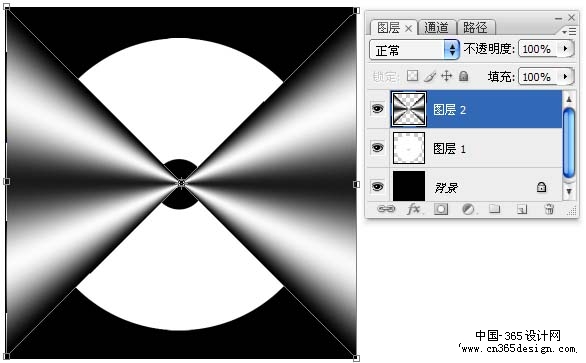Add a layer mask

pyautogui.click(x=441, y=209)
